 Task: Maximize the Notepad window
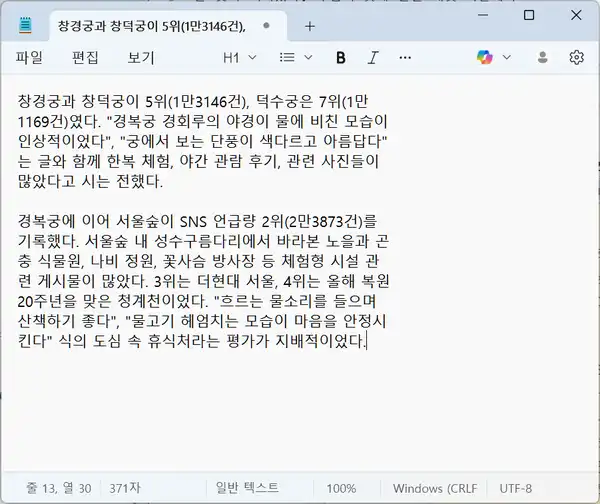pos(529,15)
